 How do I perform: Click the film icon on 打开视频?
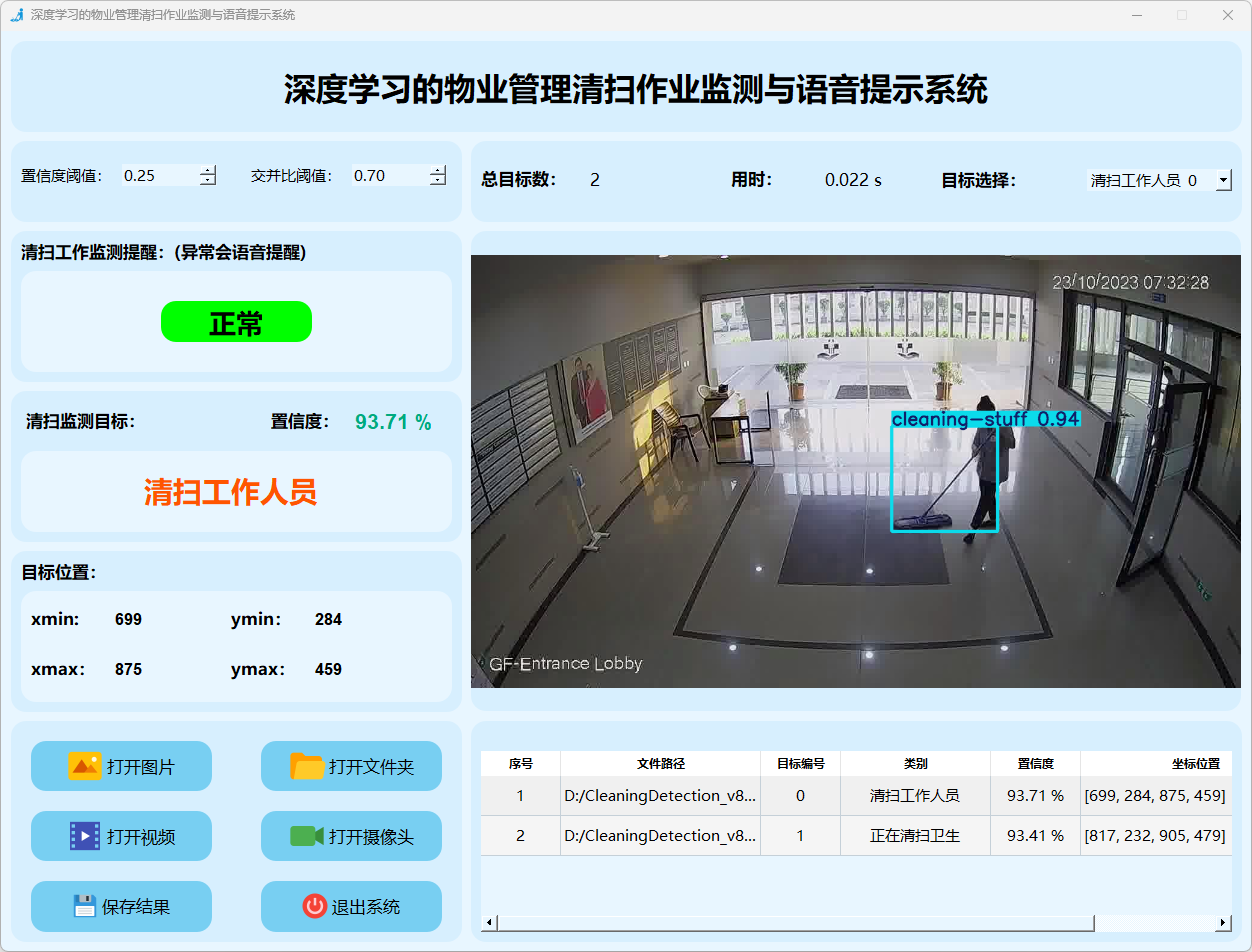(84, 836)
